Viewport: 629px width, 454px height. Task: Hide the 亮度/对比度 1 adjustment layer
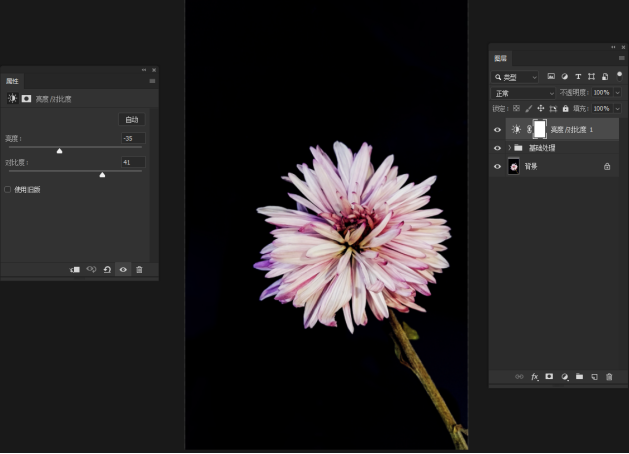tap(497, 130)
